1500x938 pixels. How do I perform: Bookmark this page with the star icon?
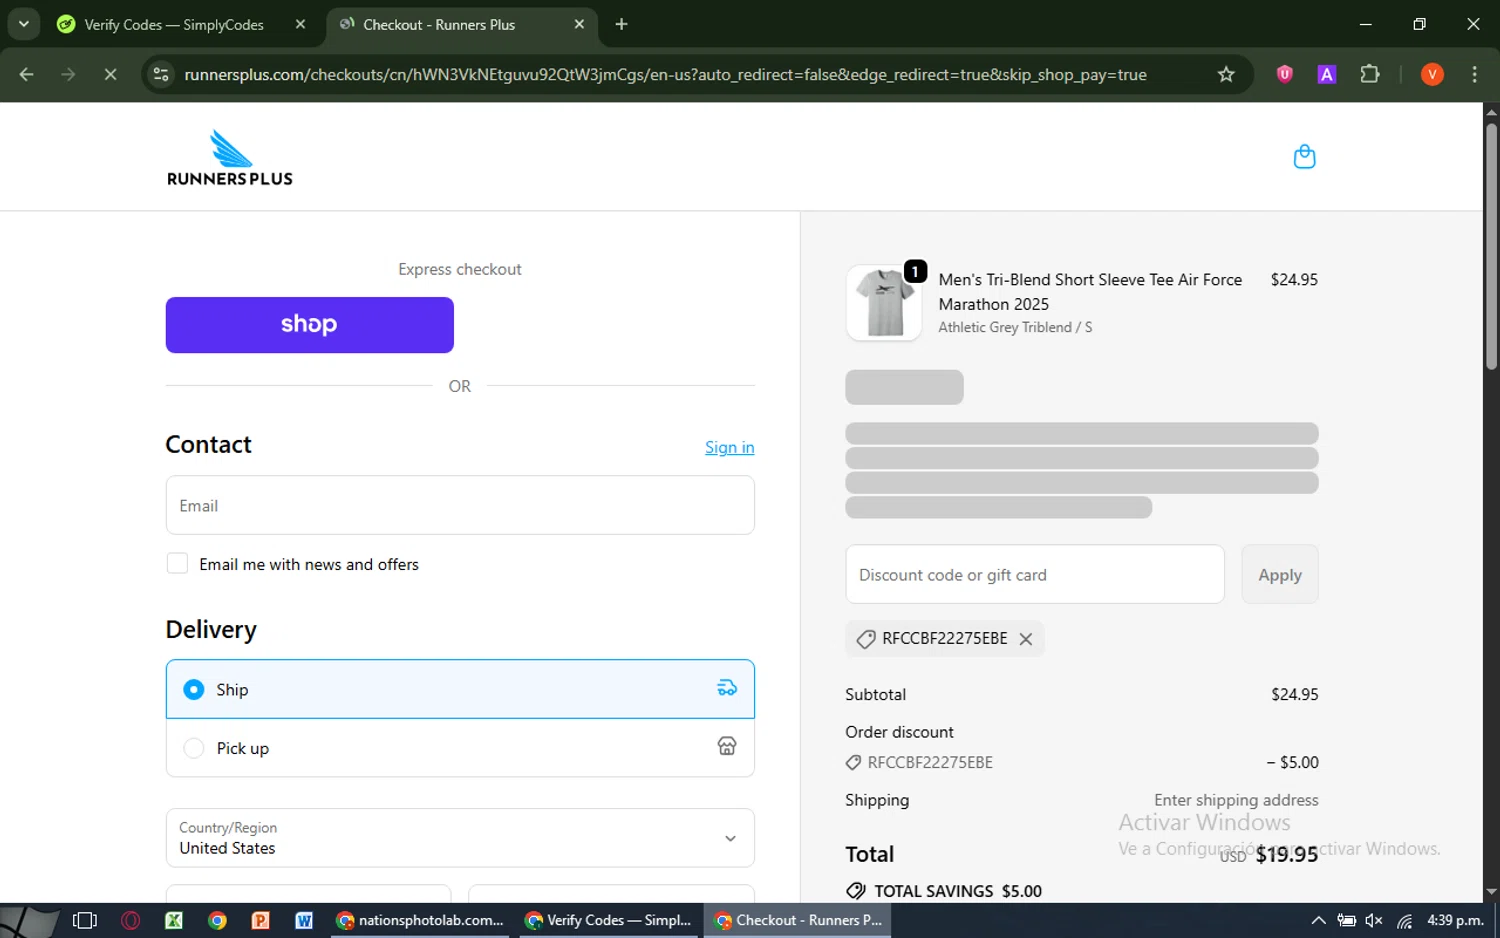click(x=1226, y=75)
